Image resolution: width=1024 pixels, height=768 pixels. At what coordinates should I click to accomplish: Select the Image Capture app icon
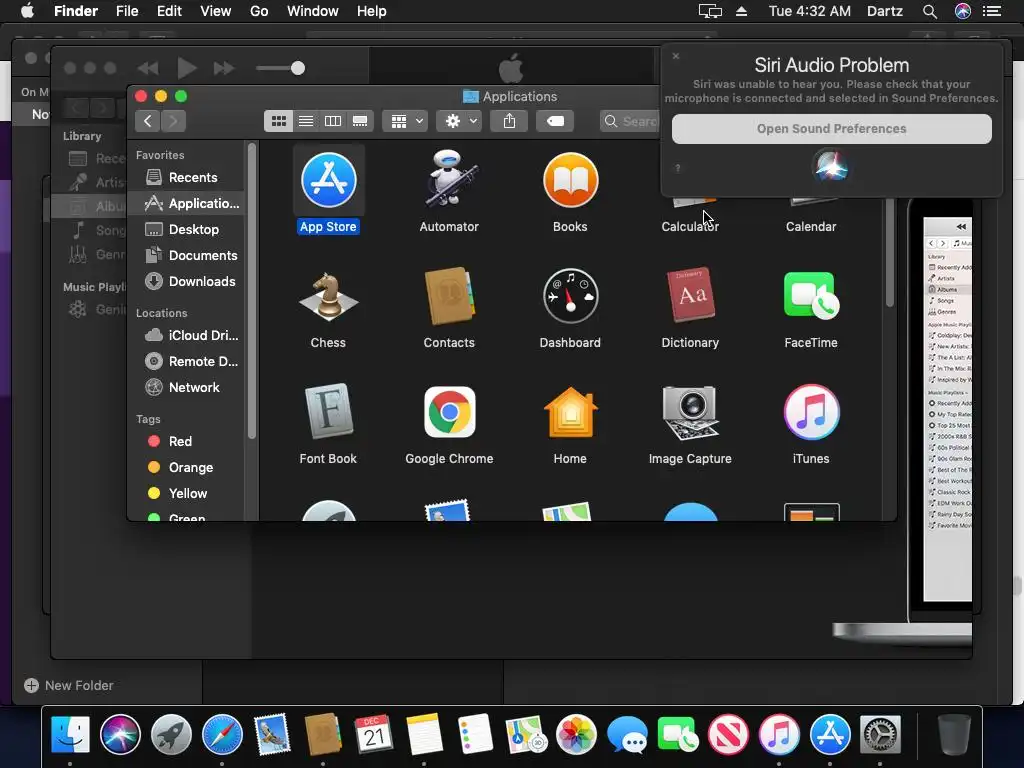[690, 412]
